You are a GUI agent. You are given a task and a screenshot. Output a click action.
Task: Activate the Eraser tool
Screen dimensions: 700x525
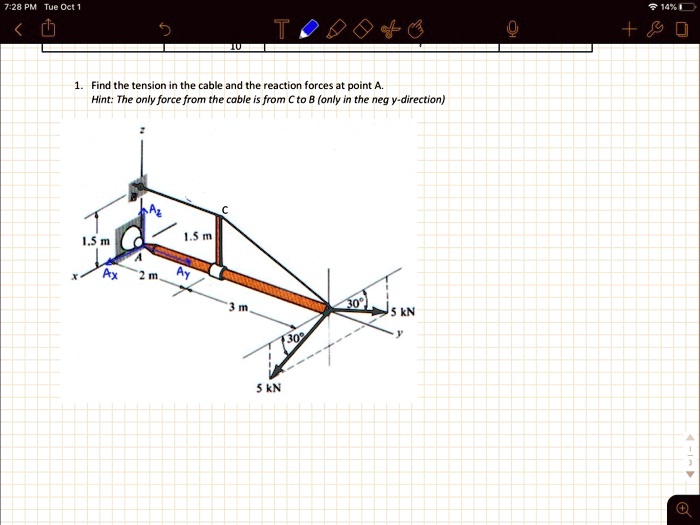coord(362,29)
